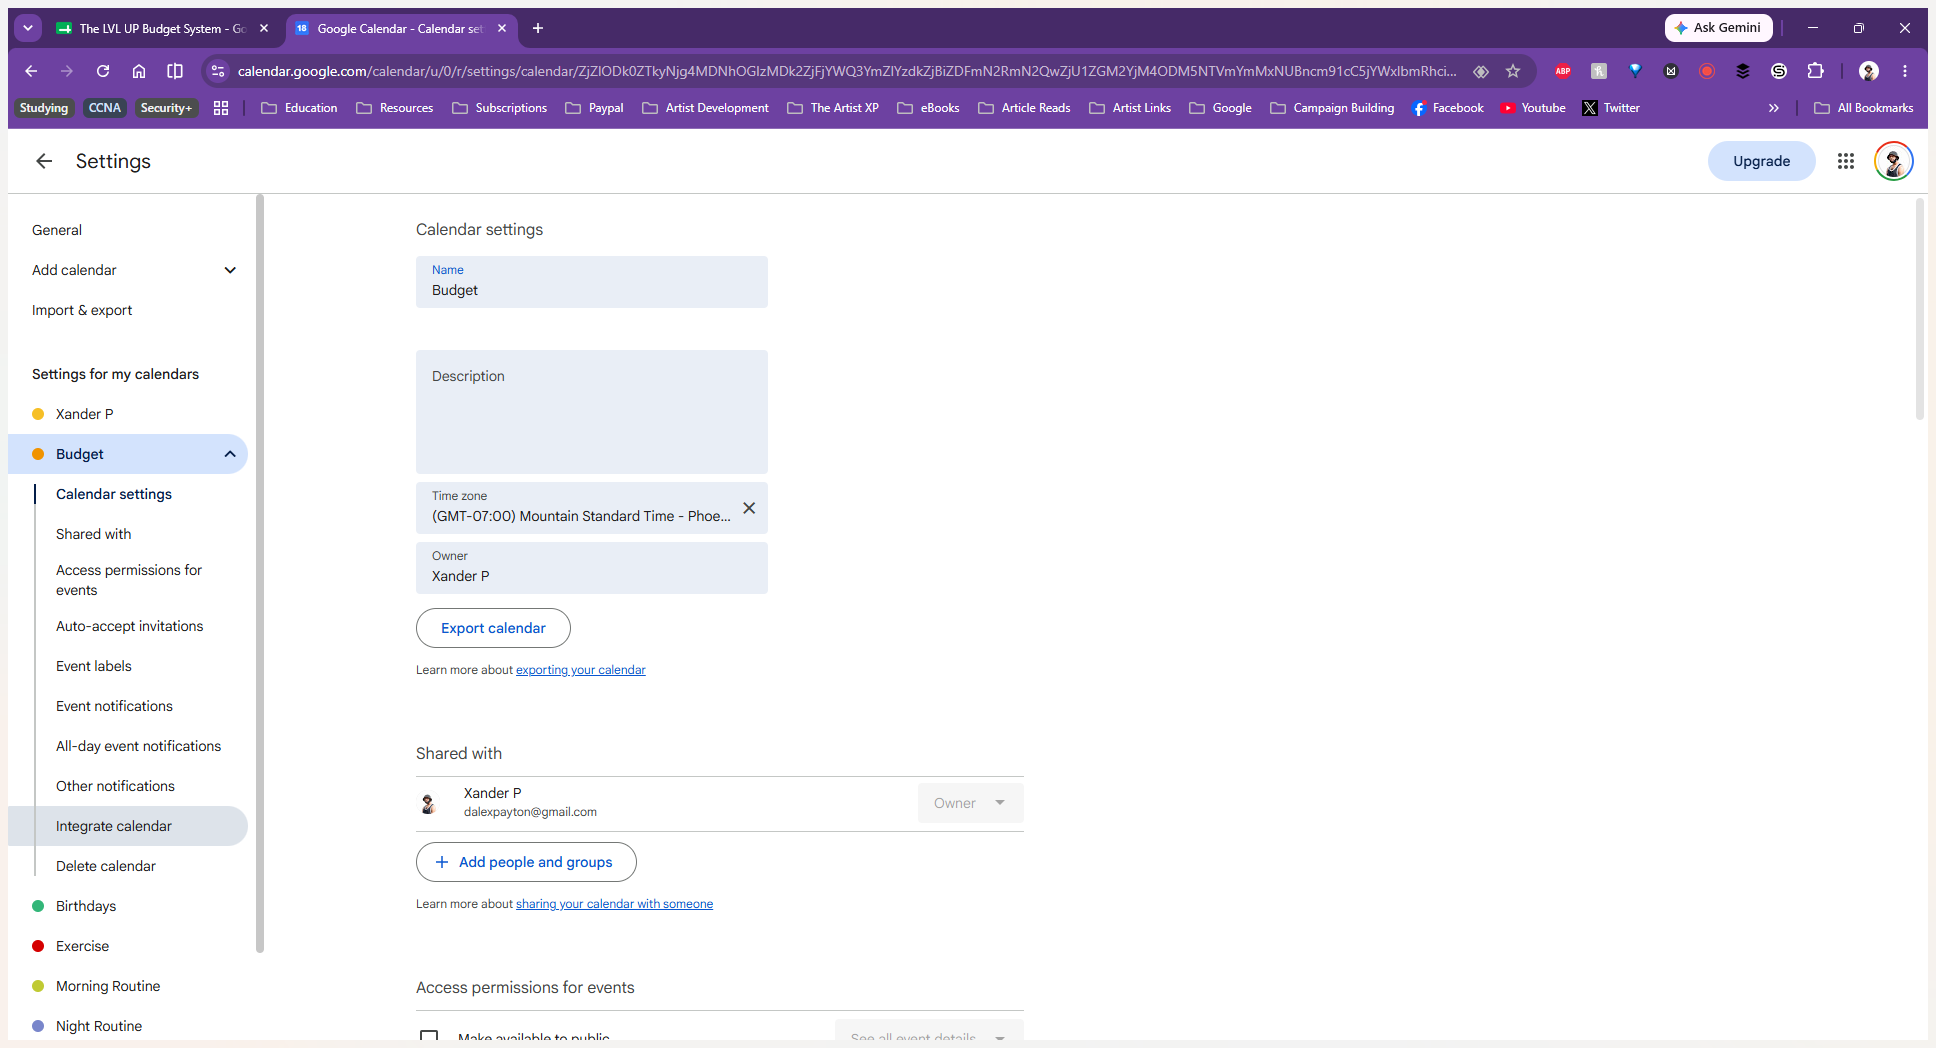
Task: Go back with the Settings back arrow
Action: pos(44,161)
